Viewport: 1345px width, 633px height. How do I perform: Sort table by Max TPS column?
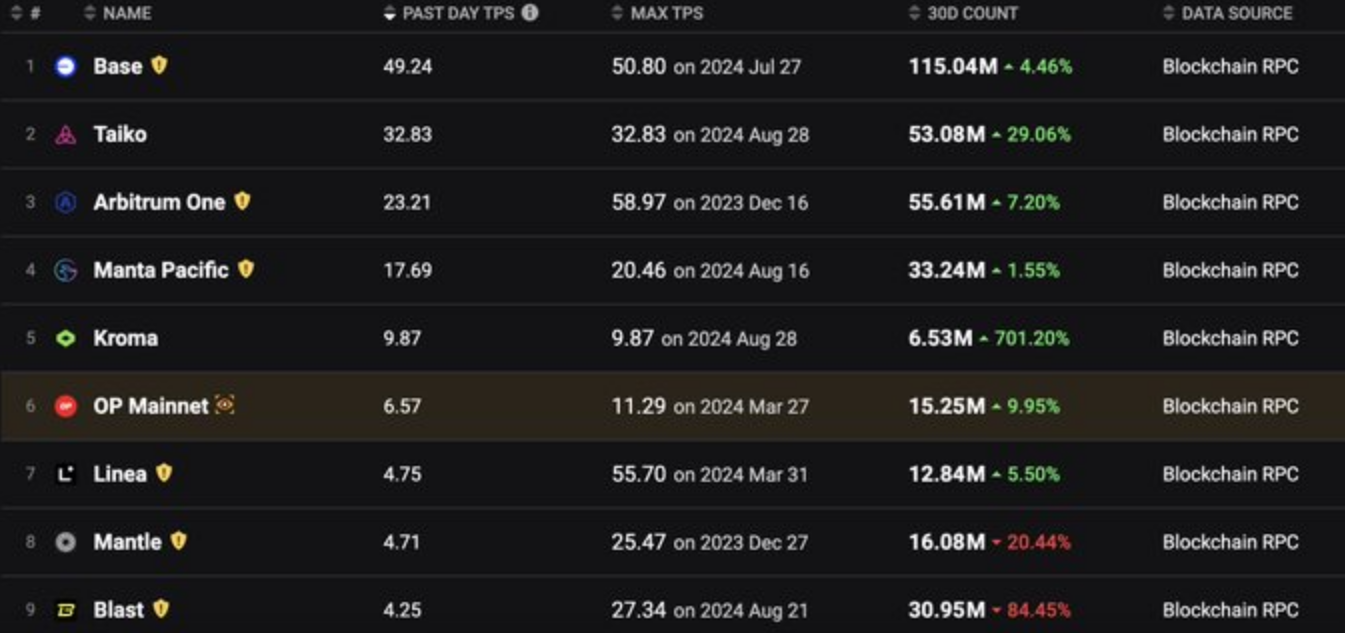pyautogui.click(x=666, y=13)
